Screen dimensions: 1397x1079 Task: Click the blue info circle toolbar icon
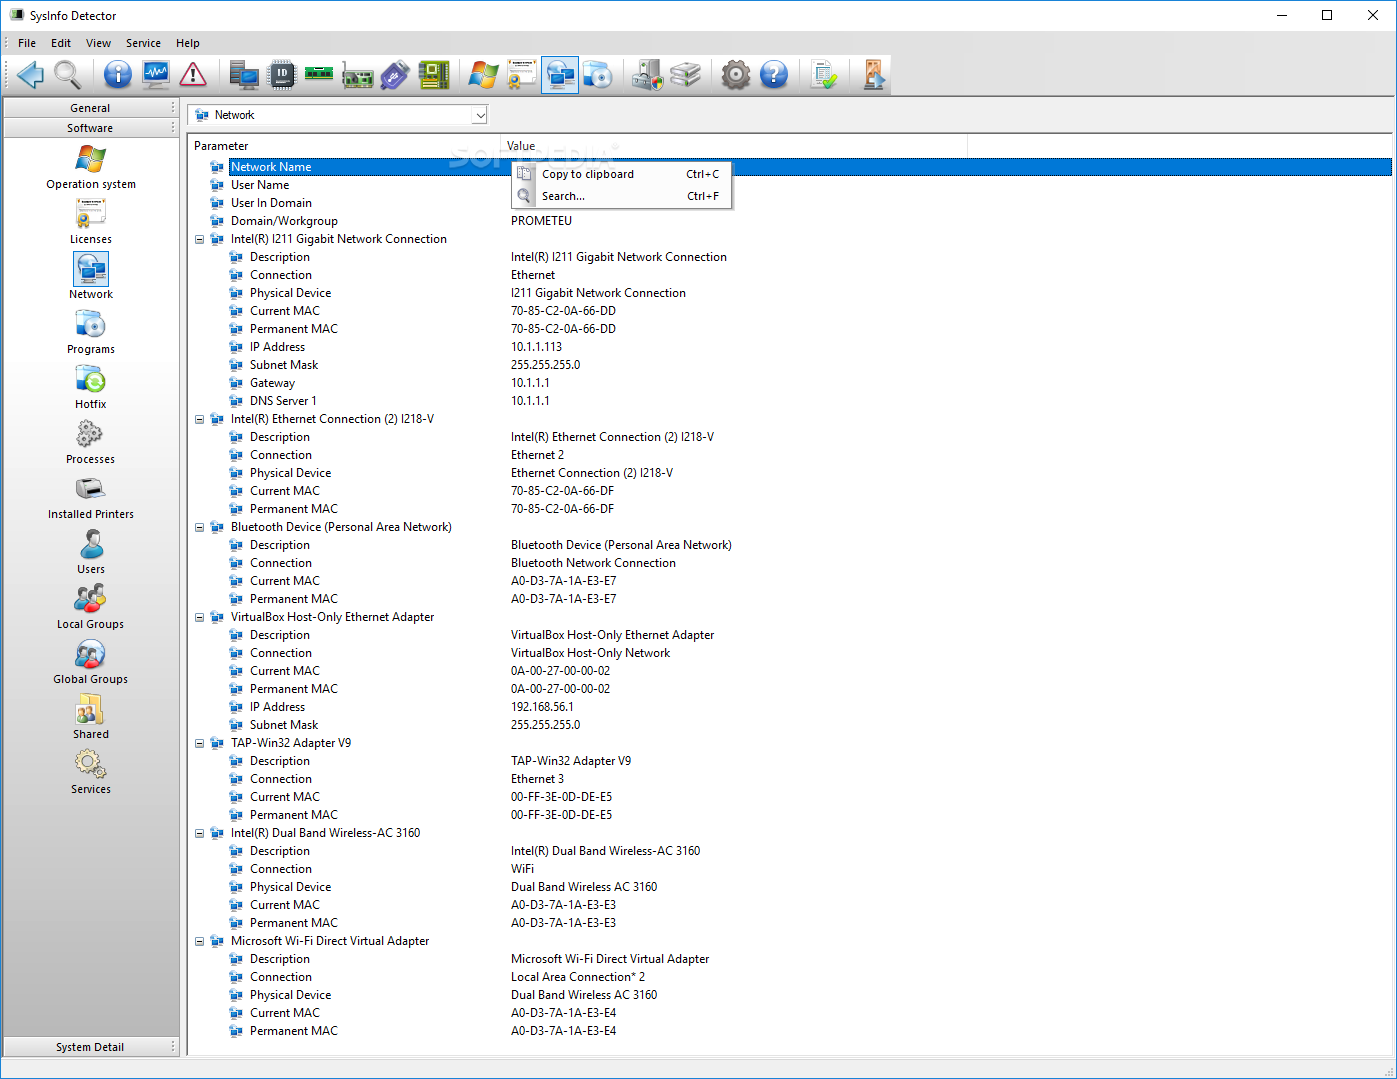pyautogui.click(x=118, y=75)
